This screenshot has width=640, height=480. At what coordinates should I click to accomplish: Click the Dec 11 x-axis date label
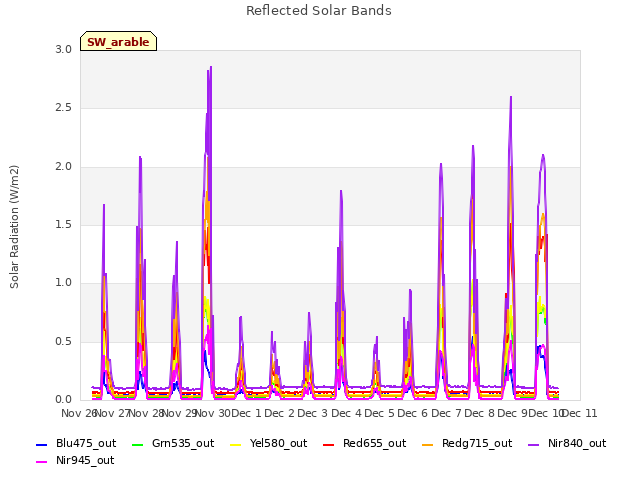click(580, 413)
